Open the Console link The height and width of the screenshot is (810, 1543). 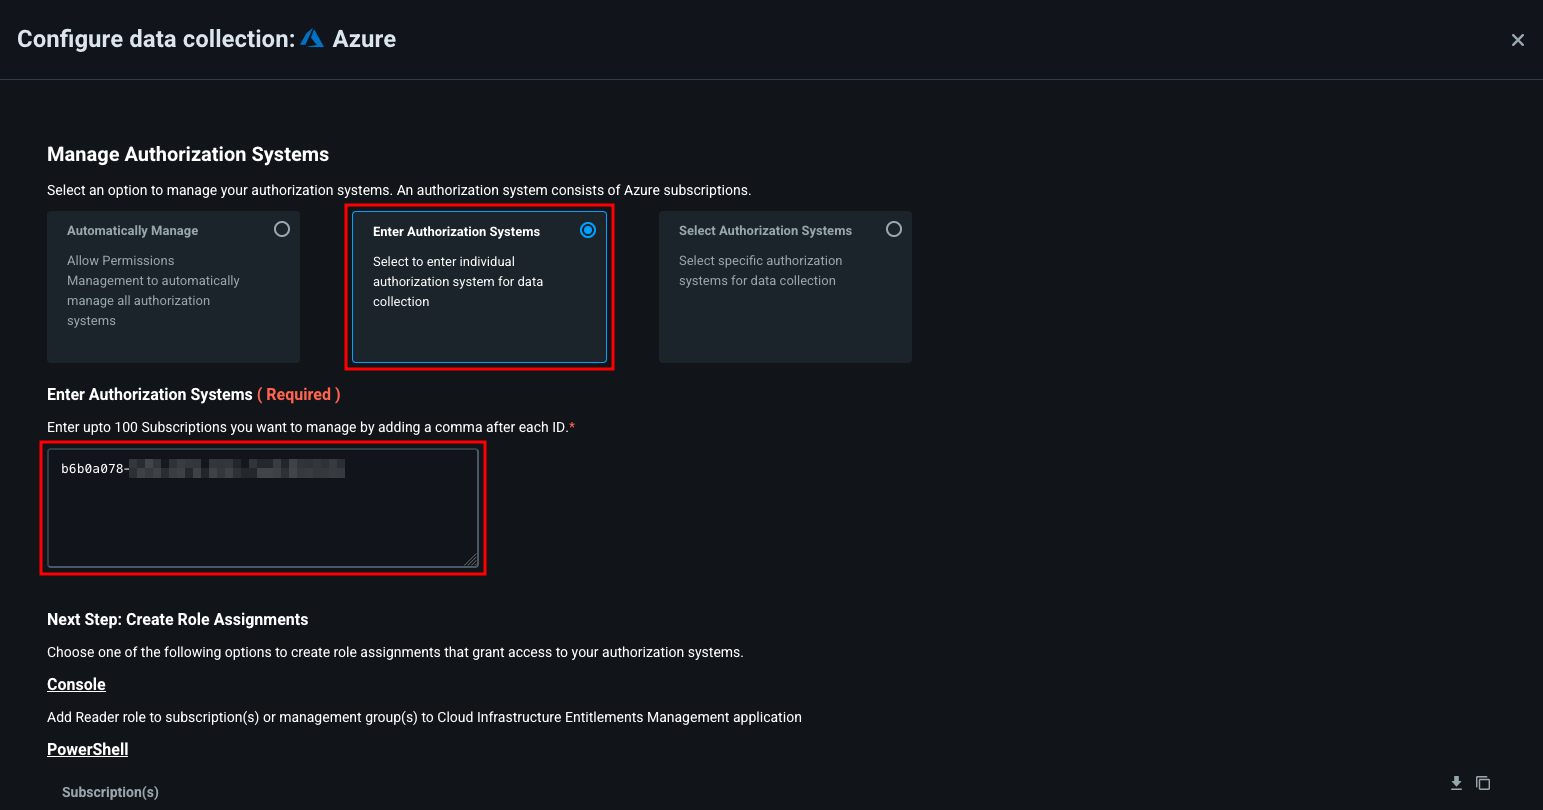(x=76, y=684)
